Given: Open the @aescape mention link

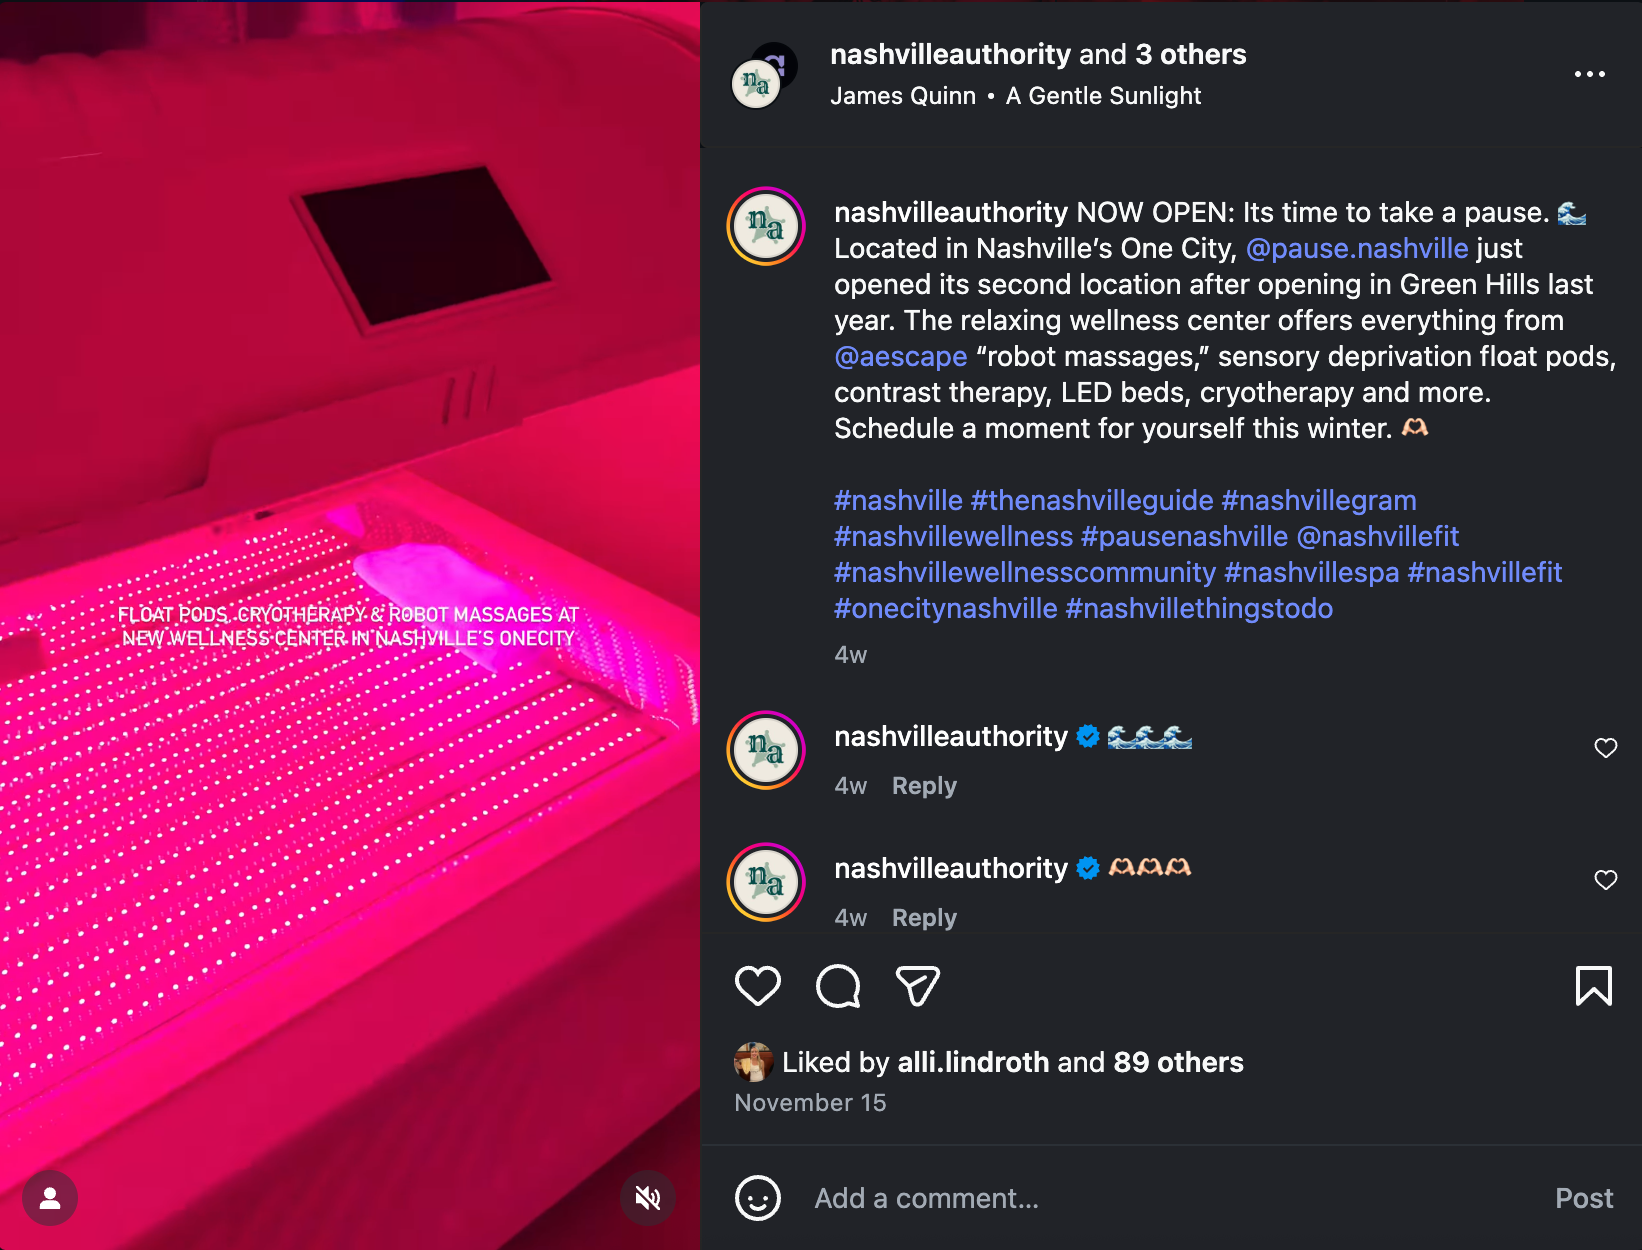Looking at the screenshot, I should [901, 356].
